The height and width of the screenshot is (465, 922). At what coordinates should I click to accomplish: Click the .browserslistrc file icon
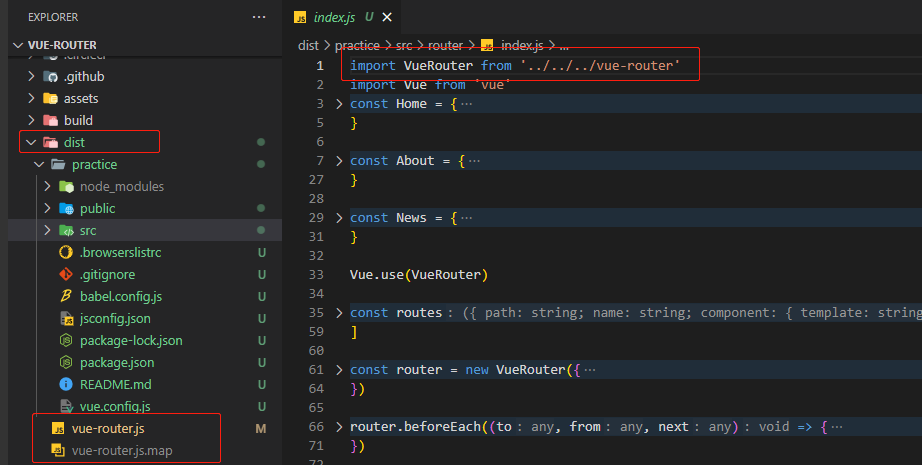(x=67, y=252)
